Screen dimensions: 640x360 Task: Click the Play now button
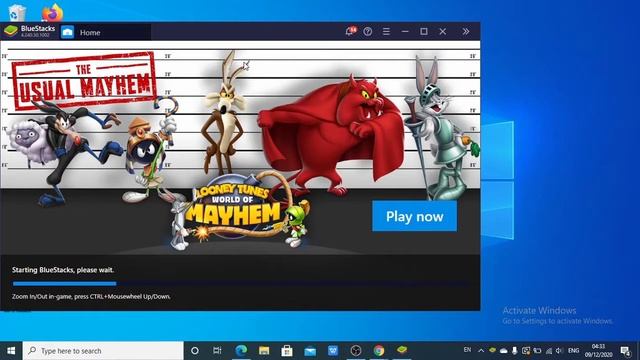coord(414,216)
